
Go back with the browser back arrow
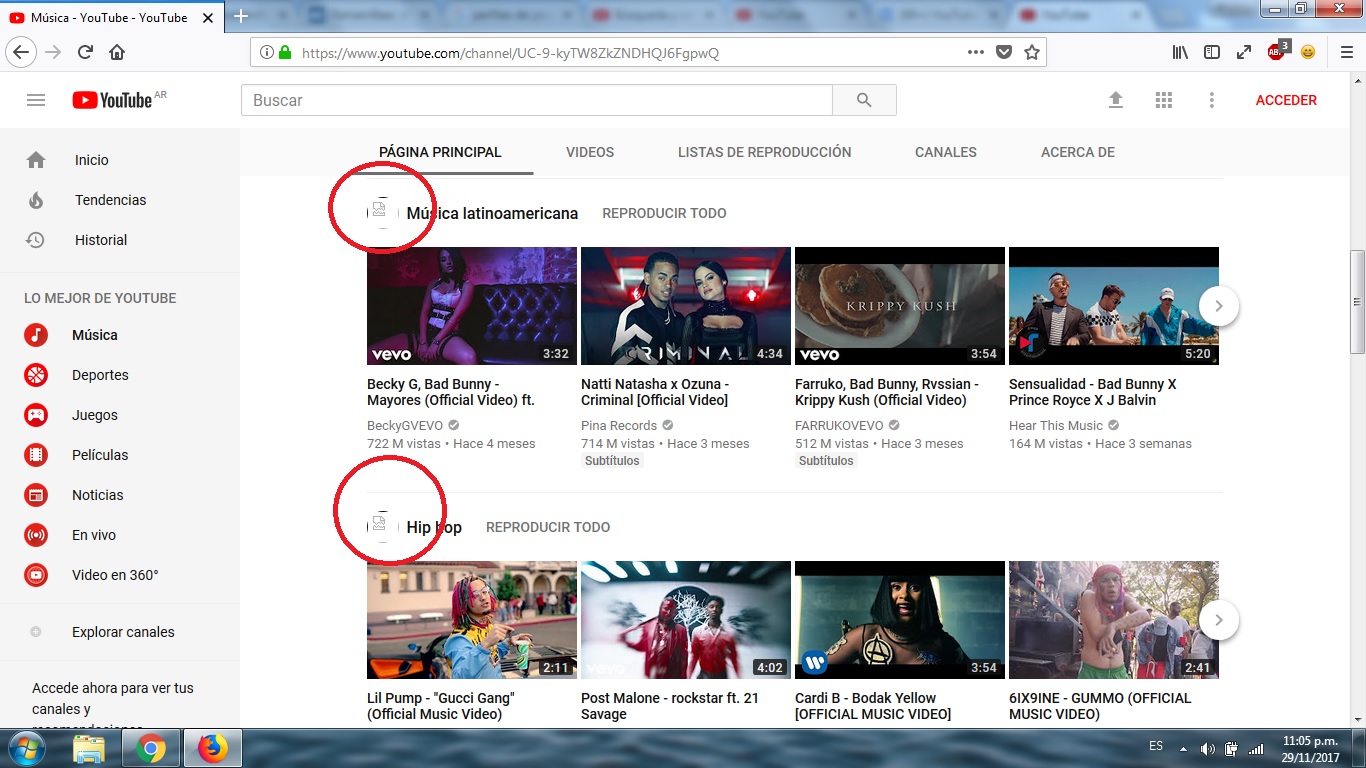(22, 53)
